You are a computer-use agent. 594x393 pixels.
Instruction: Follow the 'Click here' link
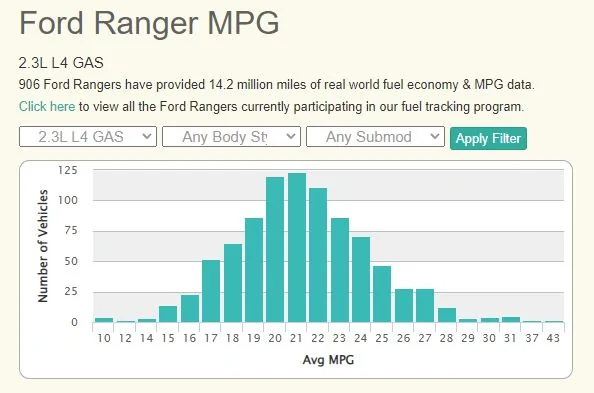point(47,106)
